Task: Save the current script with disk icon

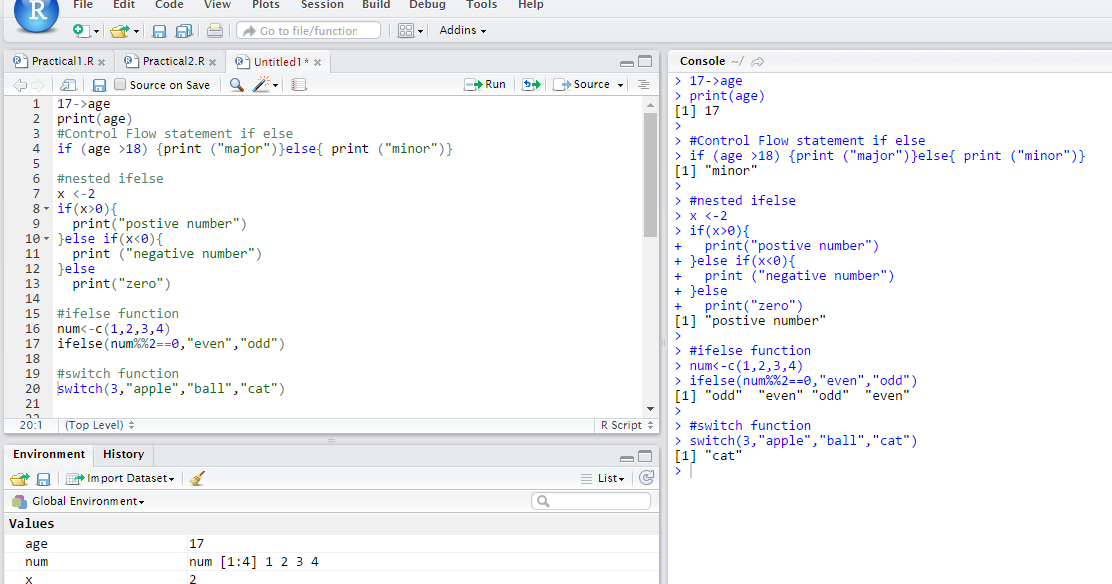Action: coord(159,31)
